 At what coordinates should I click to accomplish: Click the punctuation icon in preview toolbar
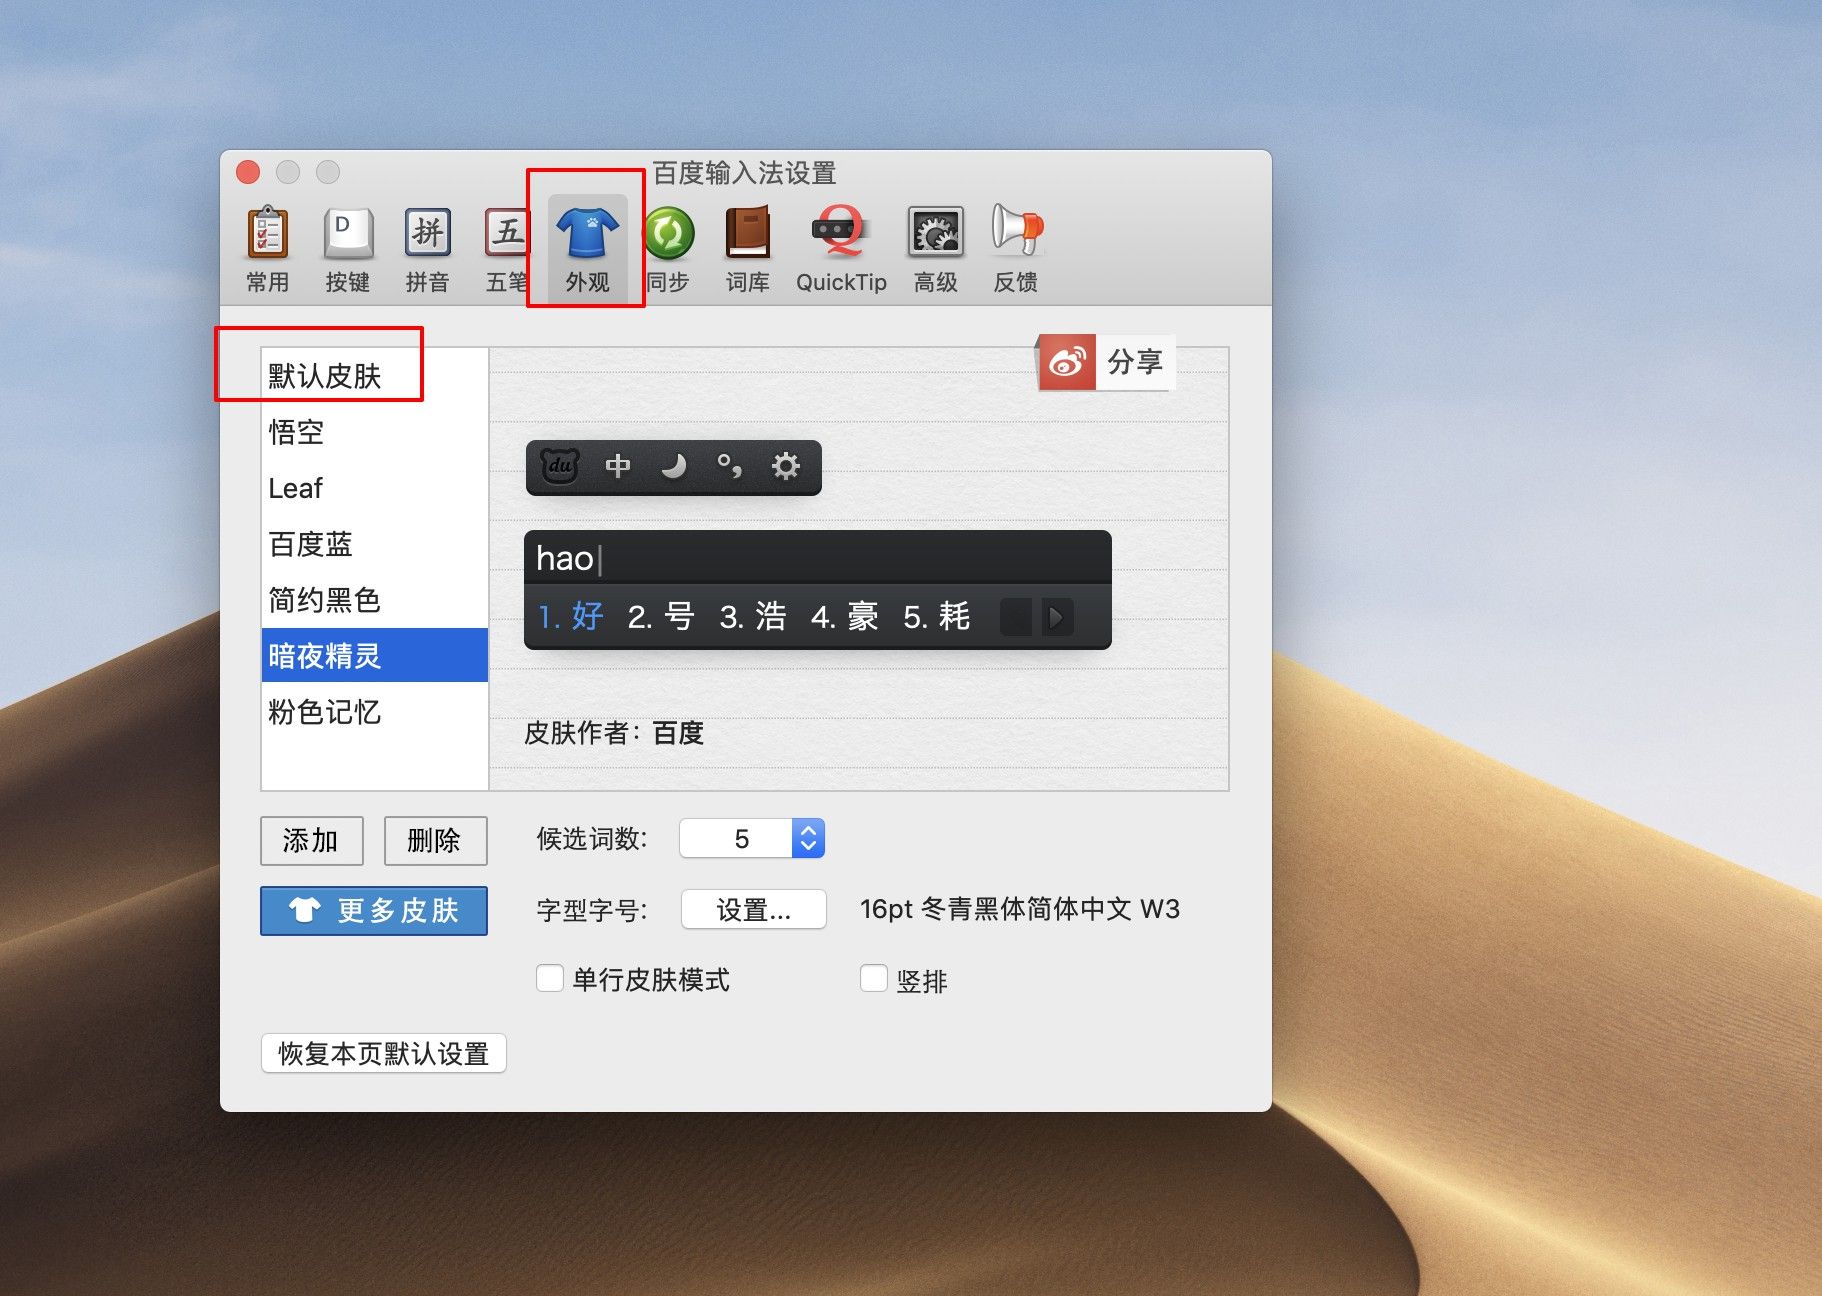[x=730, y=466]
